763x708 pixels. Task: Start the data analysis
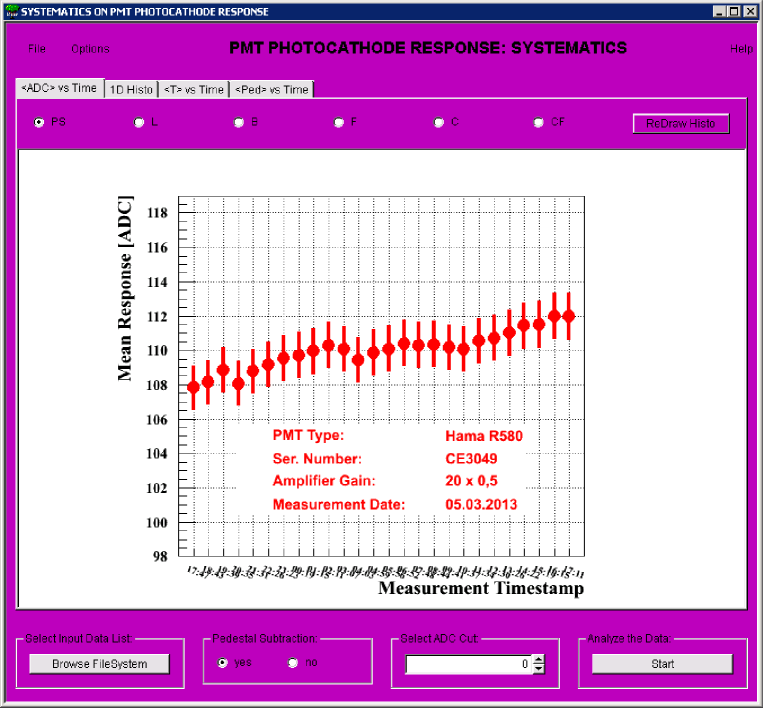tap(662, 664)
